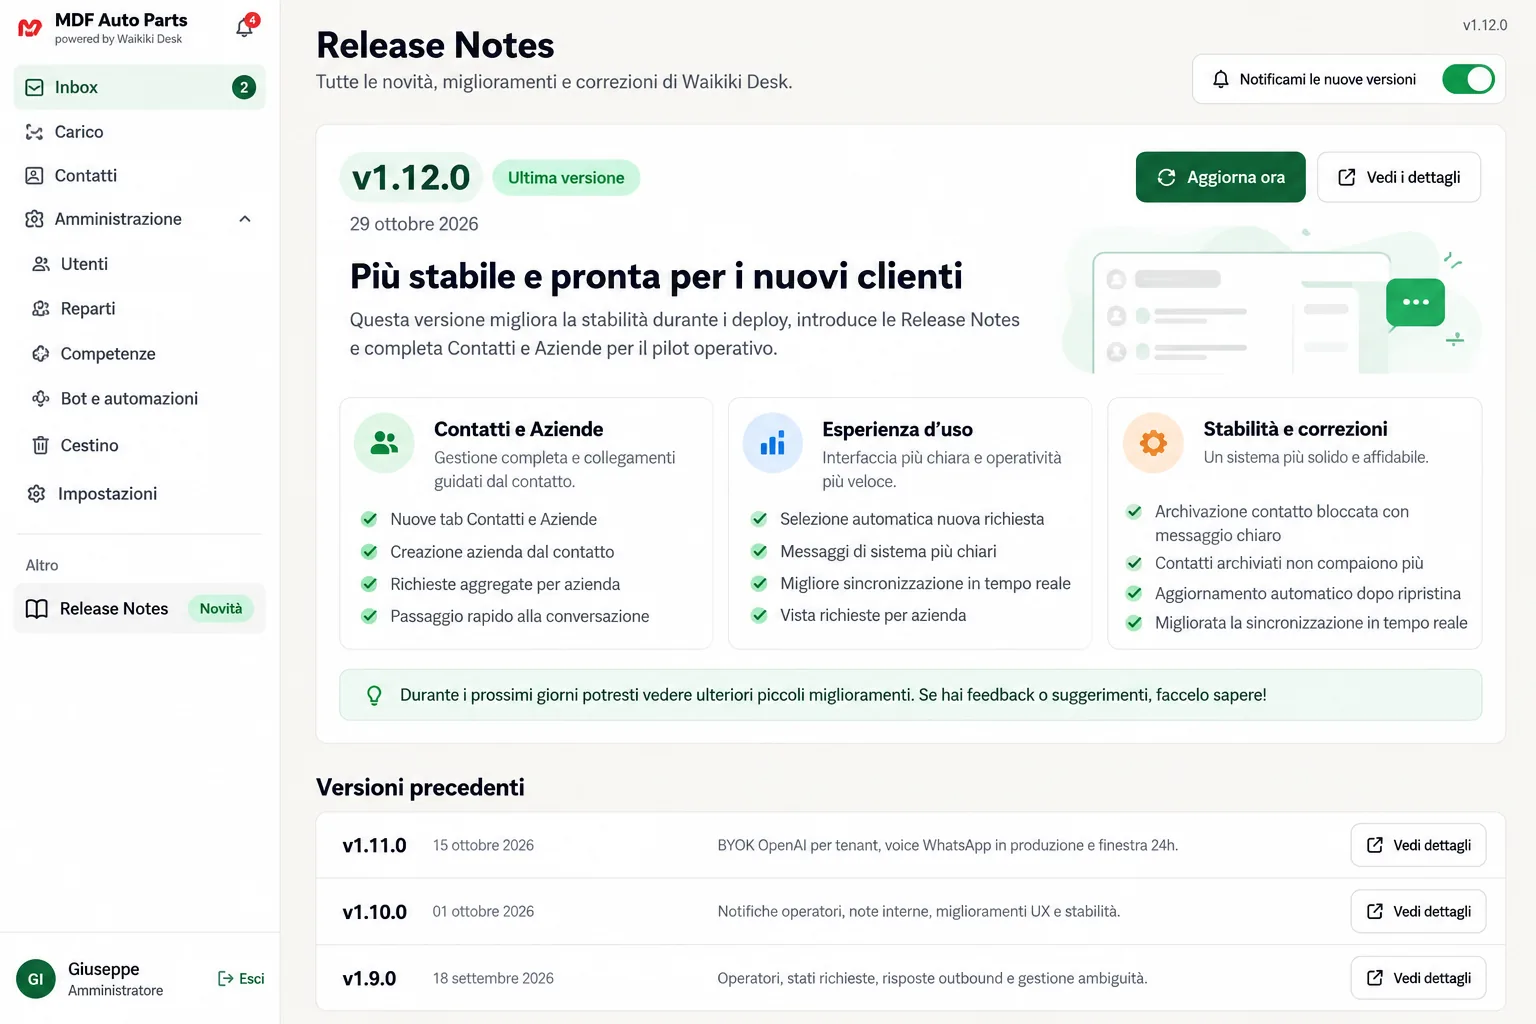
Task: Select Release Notes in sidebar
Action: (139, 609)
